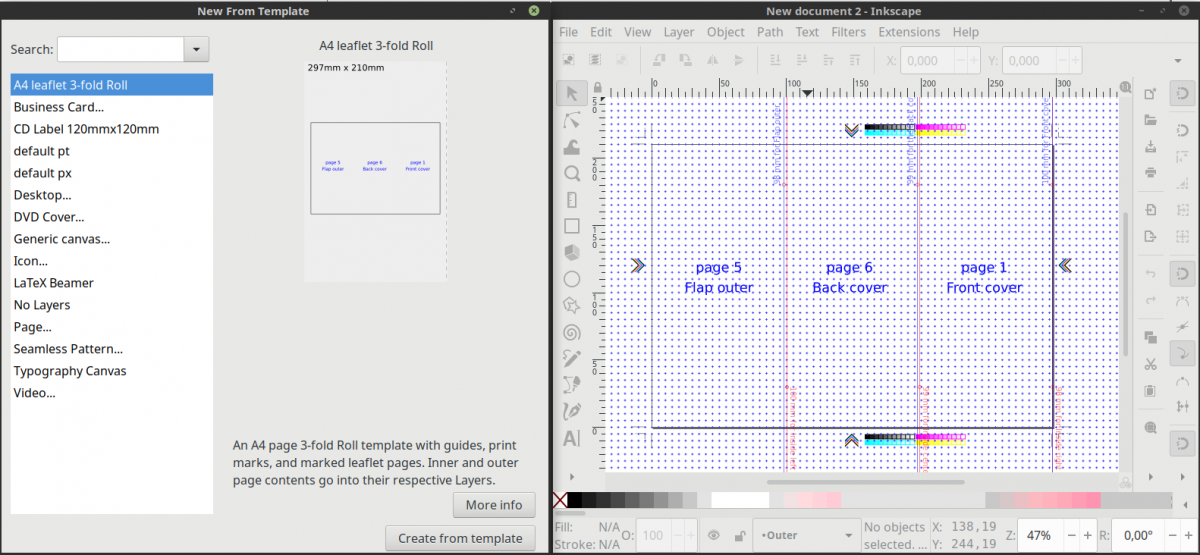The image size is (1200, 555).
Task: Open the Filters menu
Action: point(848,32)
